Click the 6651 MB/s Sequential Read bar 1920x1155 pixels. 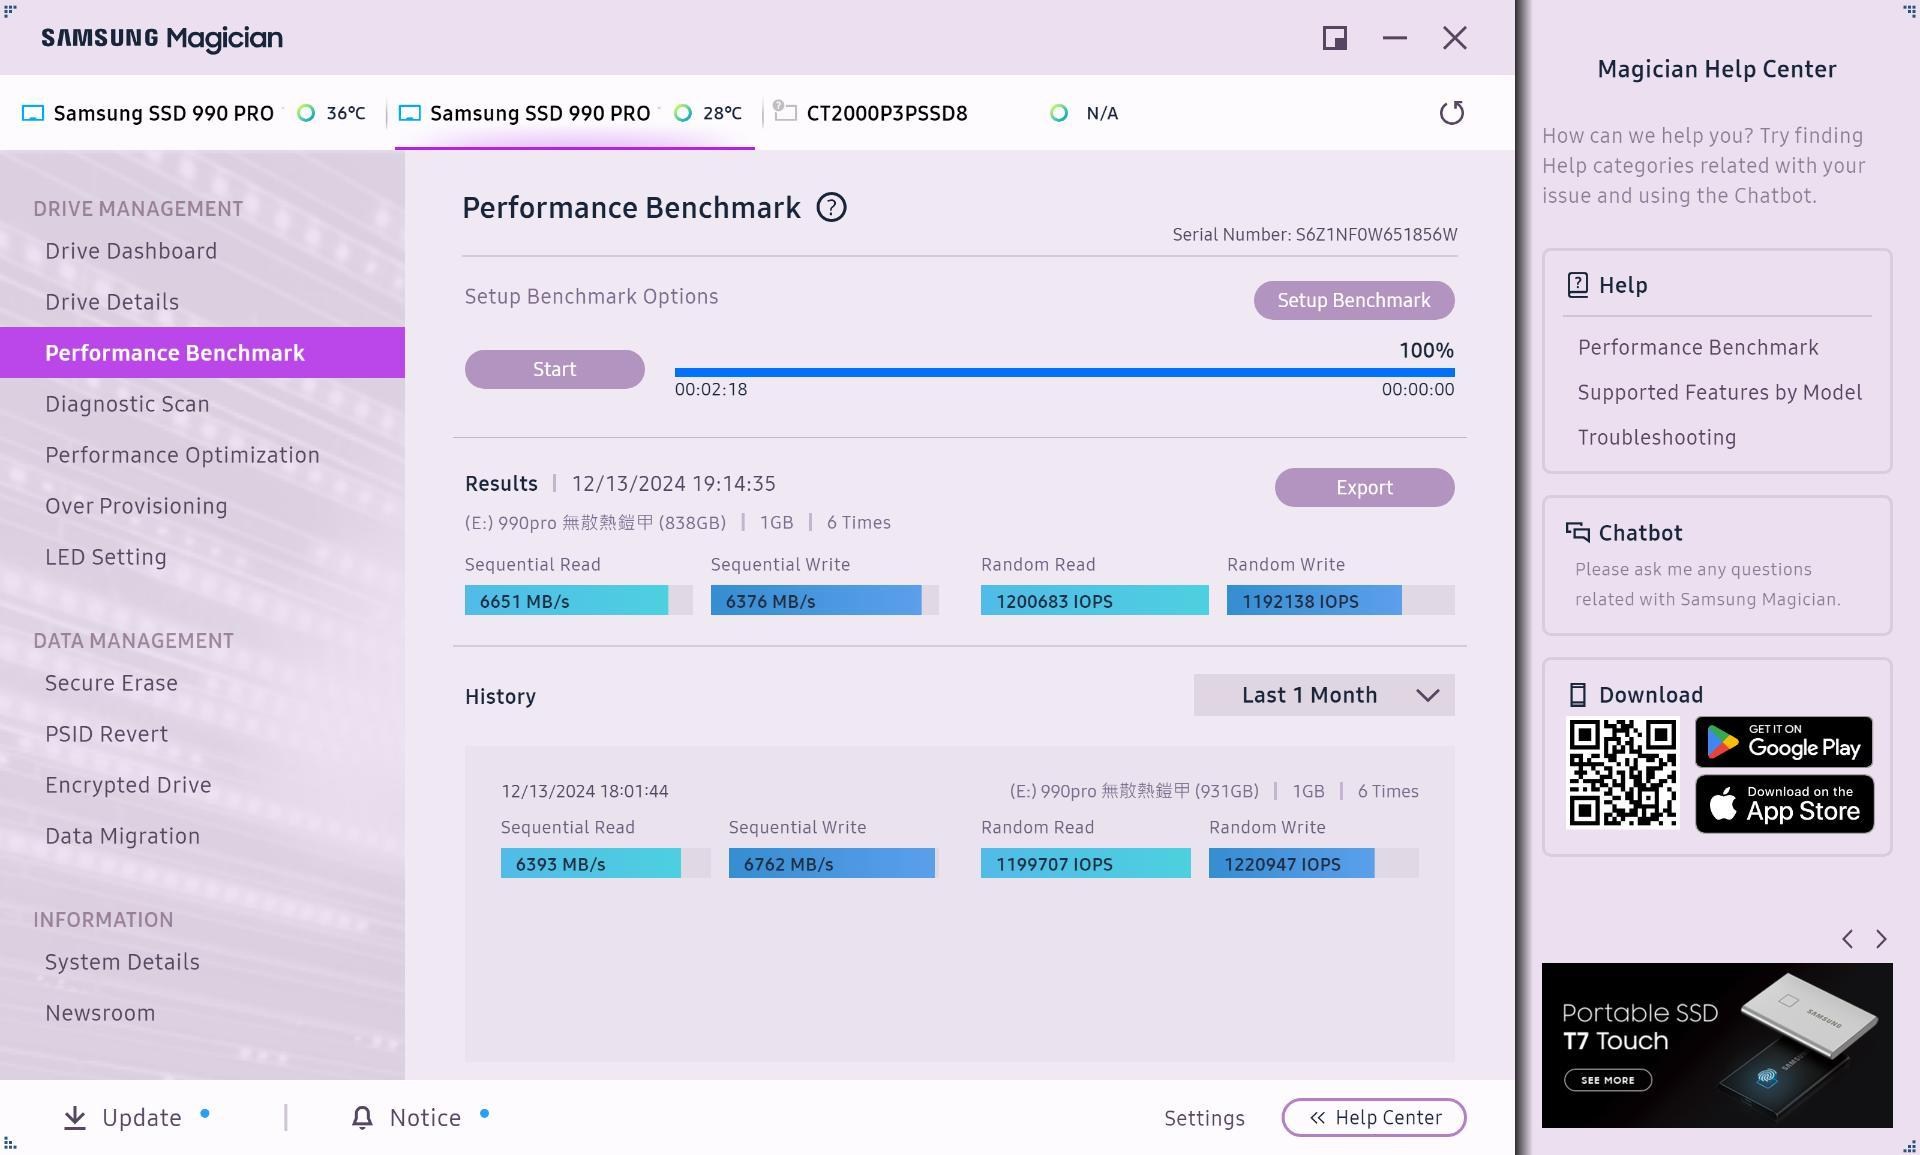click(578, 600)
